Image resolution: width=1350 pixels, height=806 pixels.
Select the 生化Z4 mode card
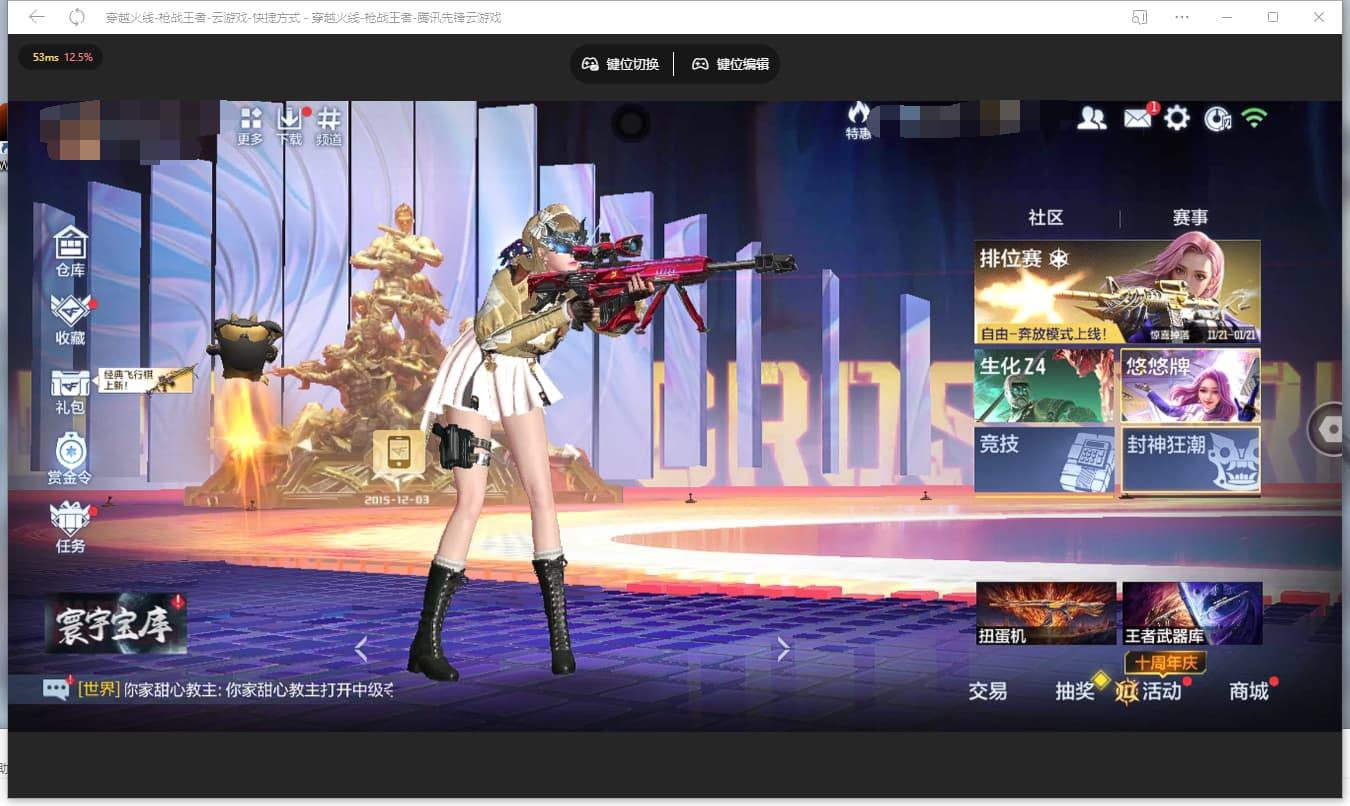tap(1044, 385)
